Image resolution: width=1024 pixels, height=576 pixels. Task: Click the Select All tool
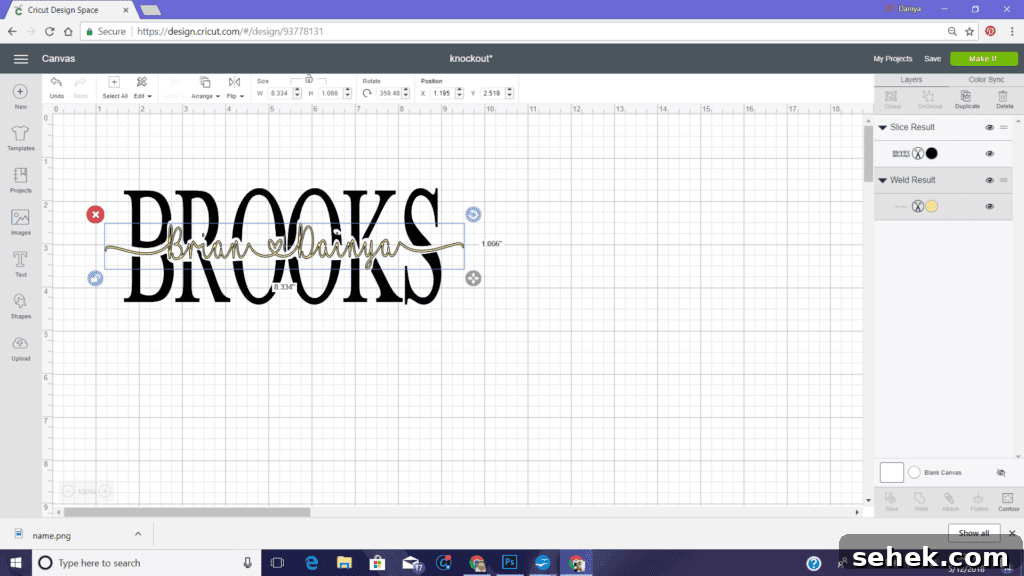coord(114,87)
